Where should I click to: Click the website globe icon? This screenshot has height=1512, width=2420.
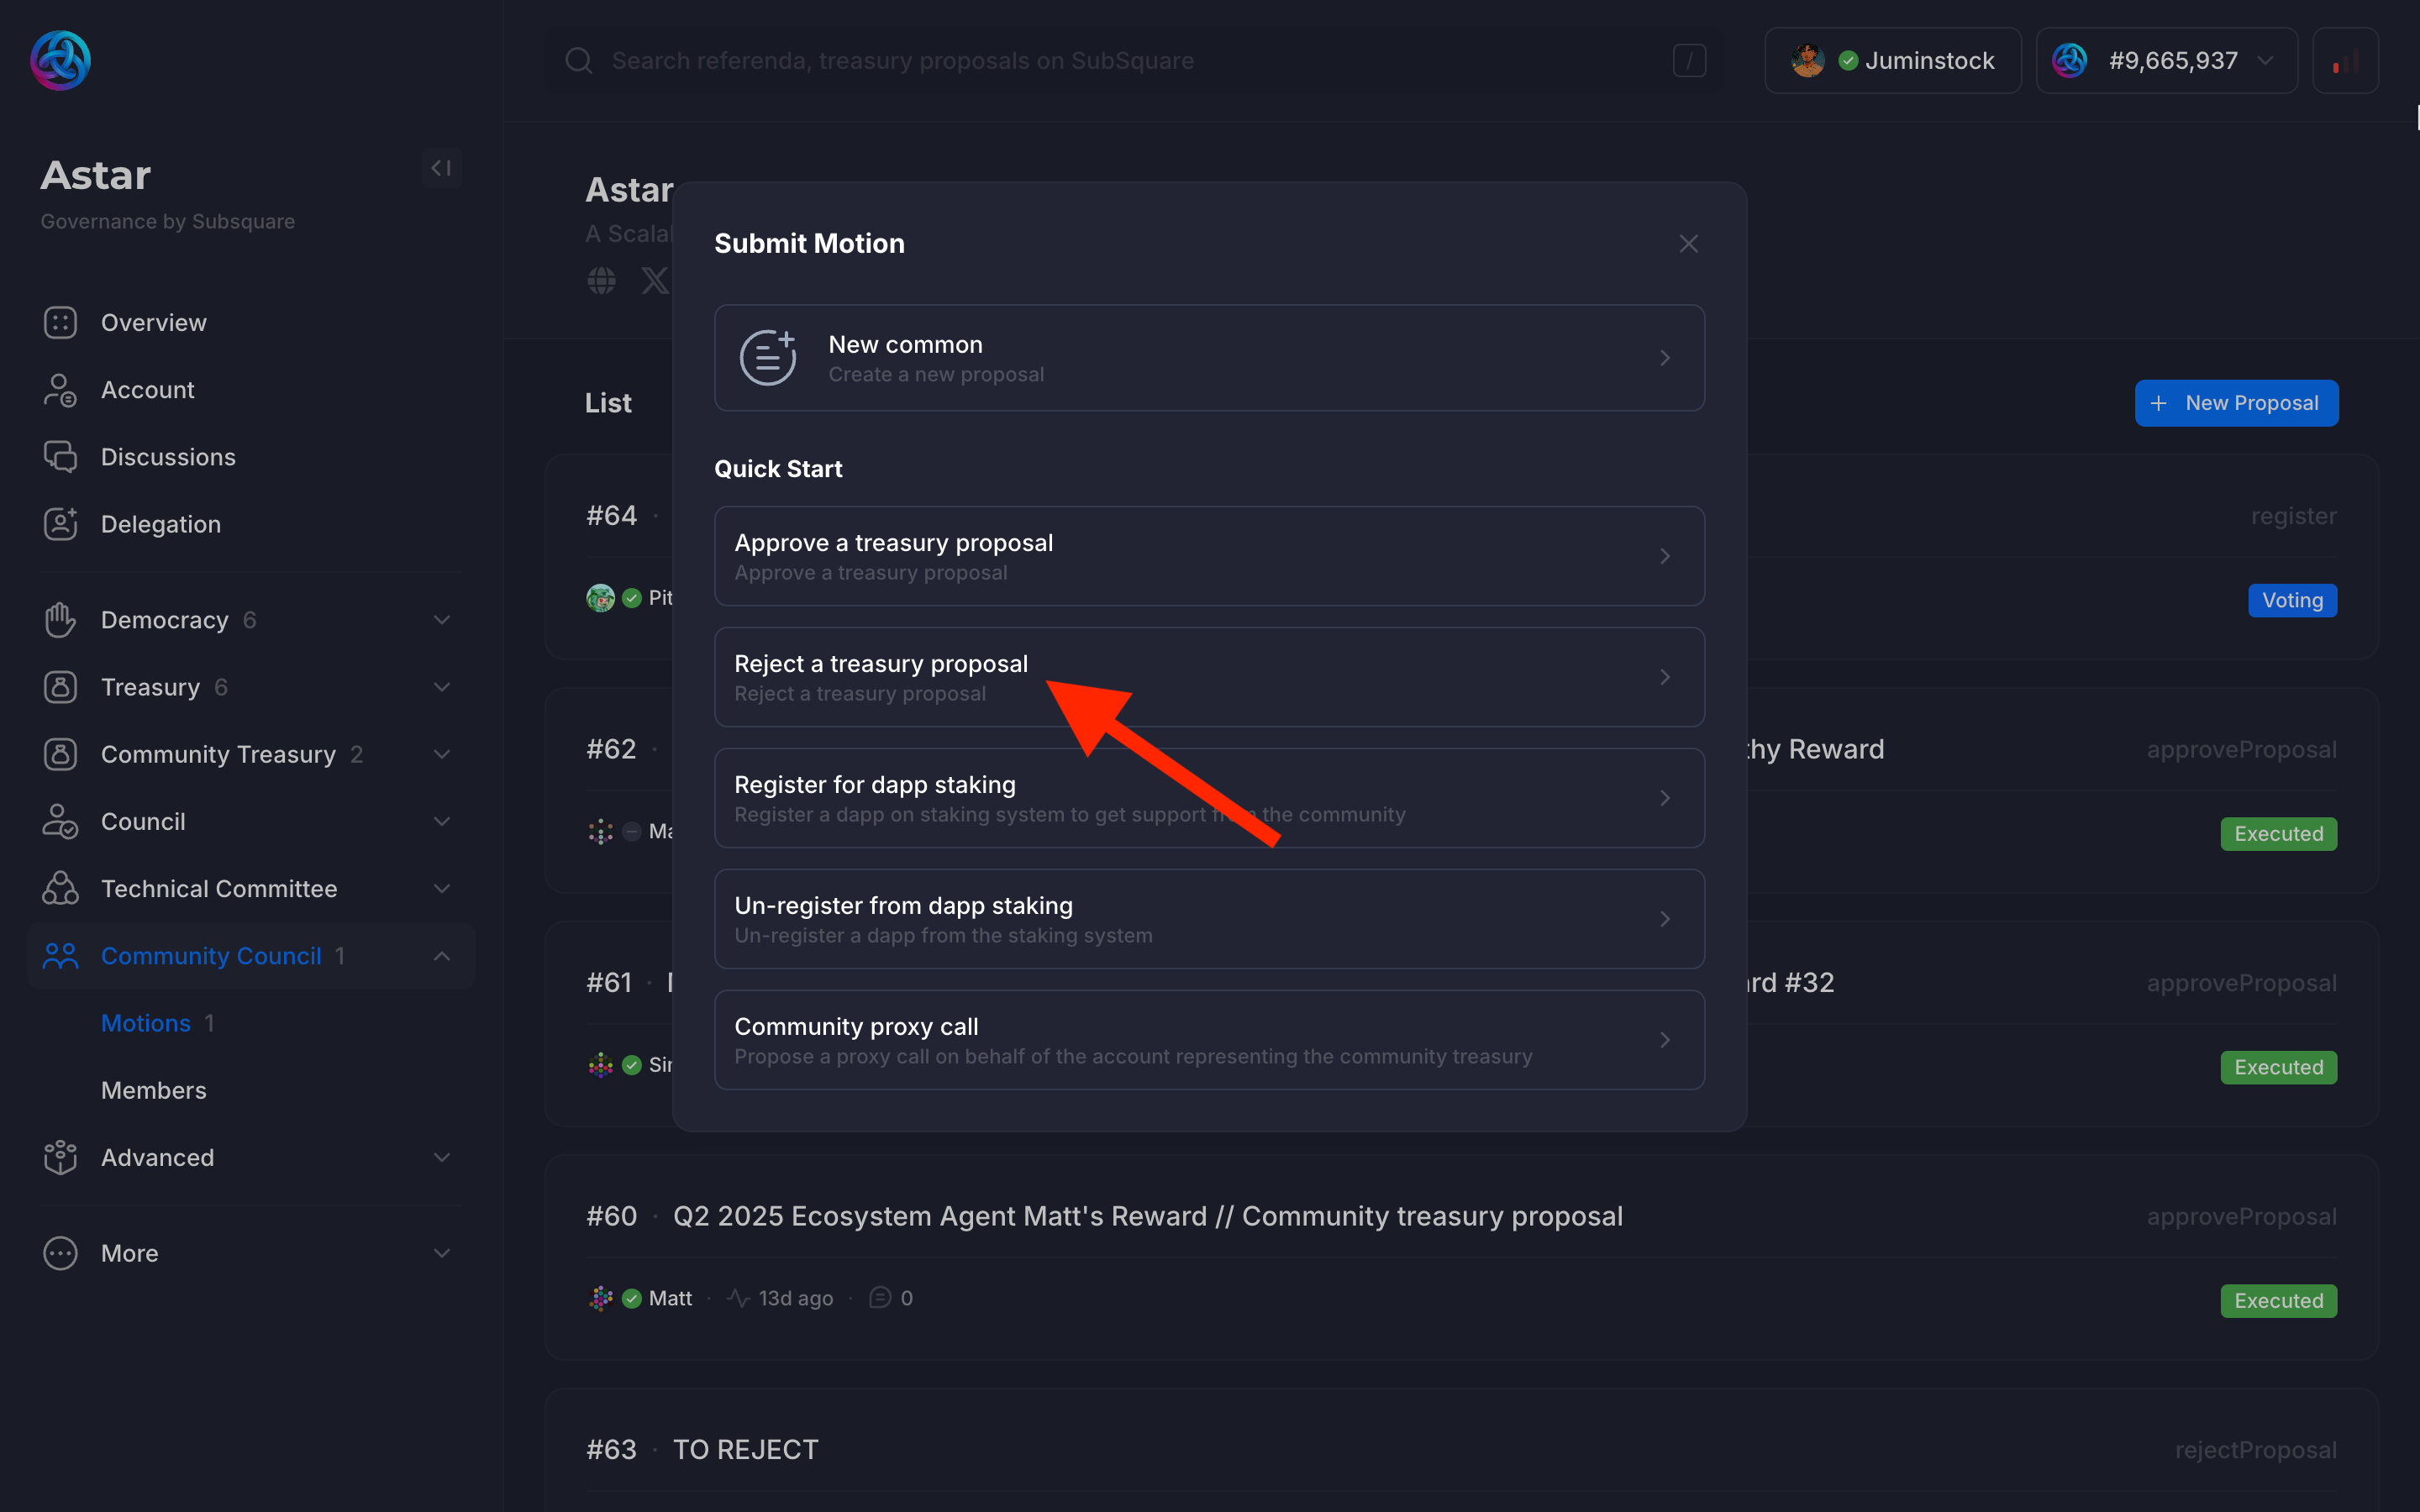pyautogui.click(x=601, y=280)
